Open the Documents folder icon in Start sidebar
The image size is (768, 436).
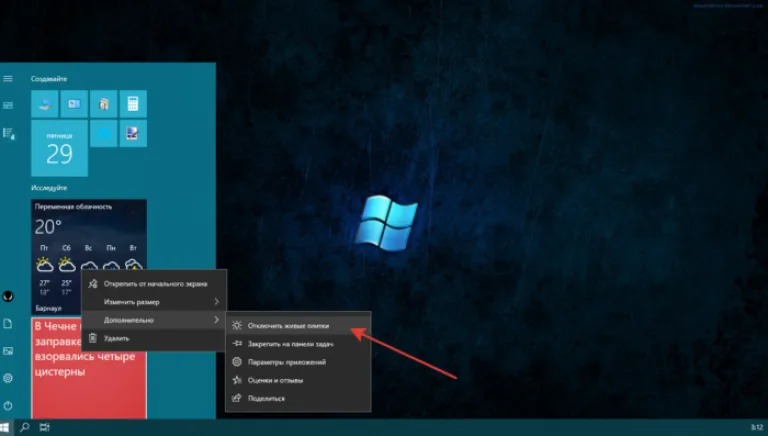[x=8, y=324]
